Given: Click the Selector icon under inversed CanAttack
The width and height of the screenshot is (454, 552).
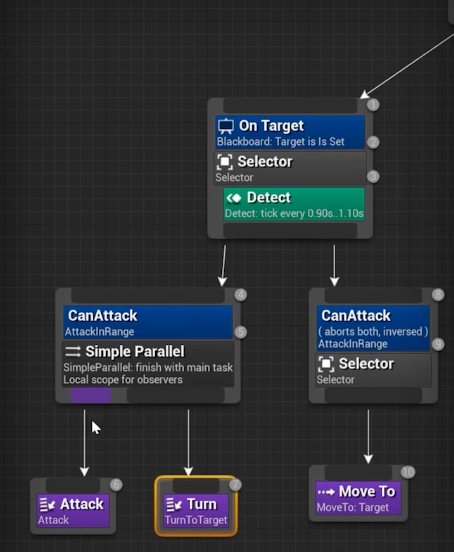Looking at the screenshot, I should click(326, 364).
